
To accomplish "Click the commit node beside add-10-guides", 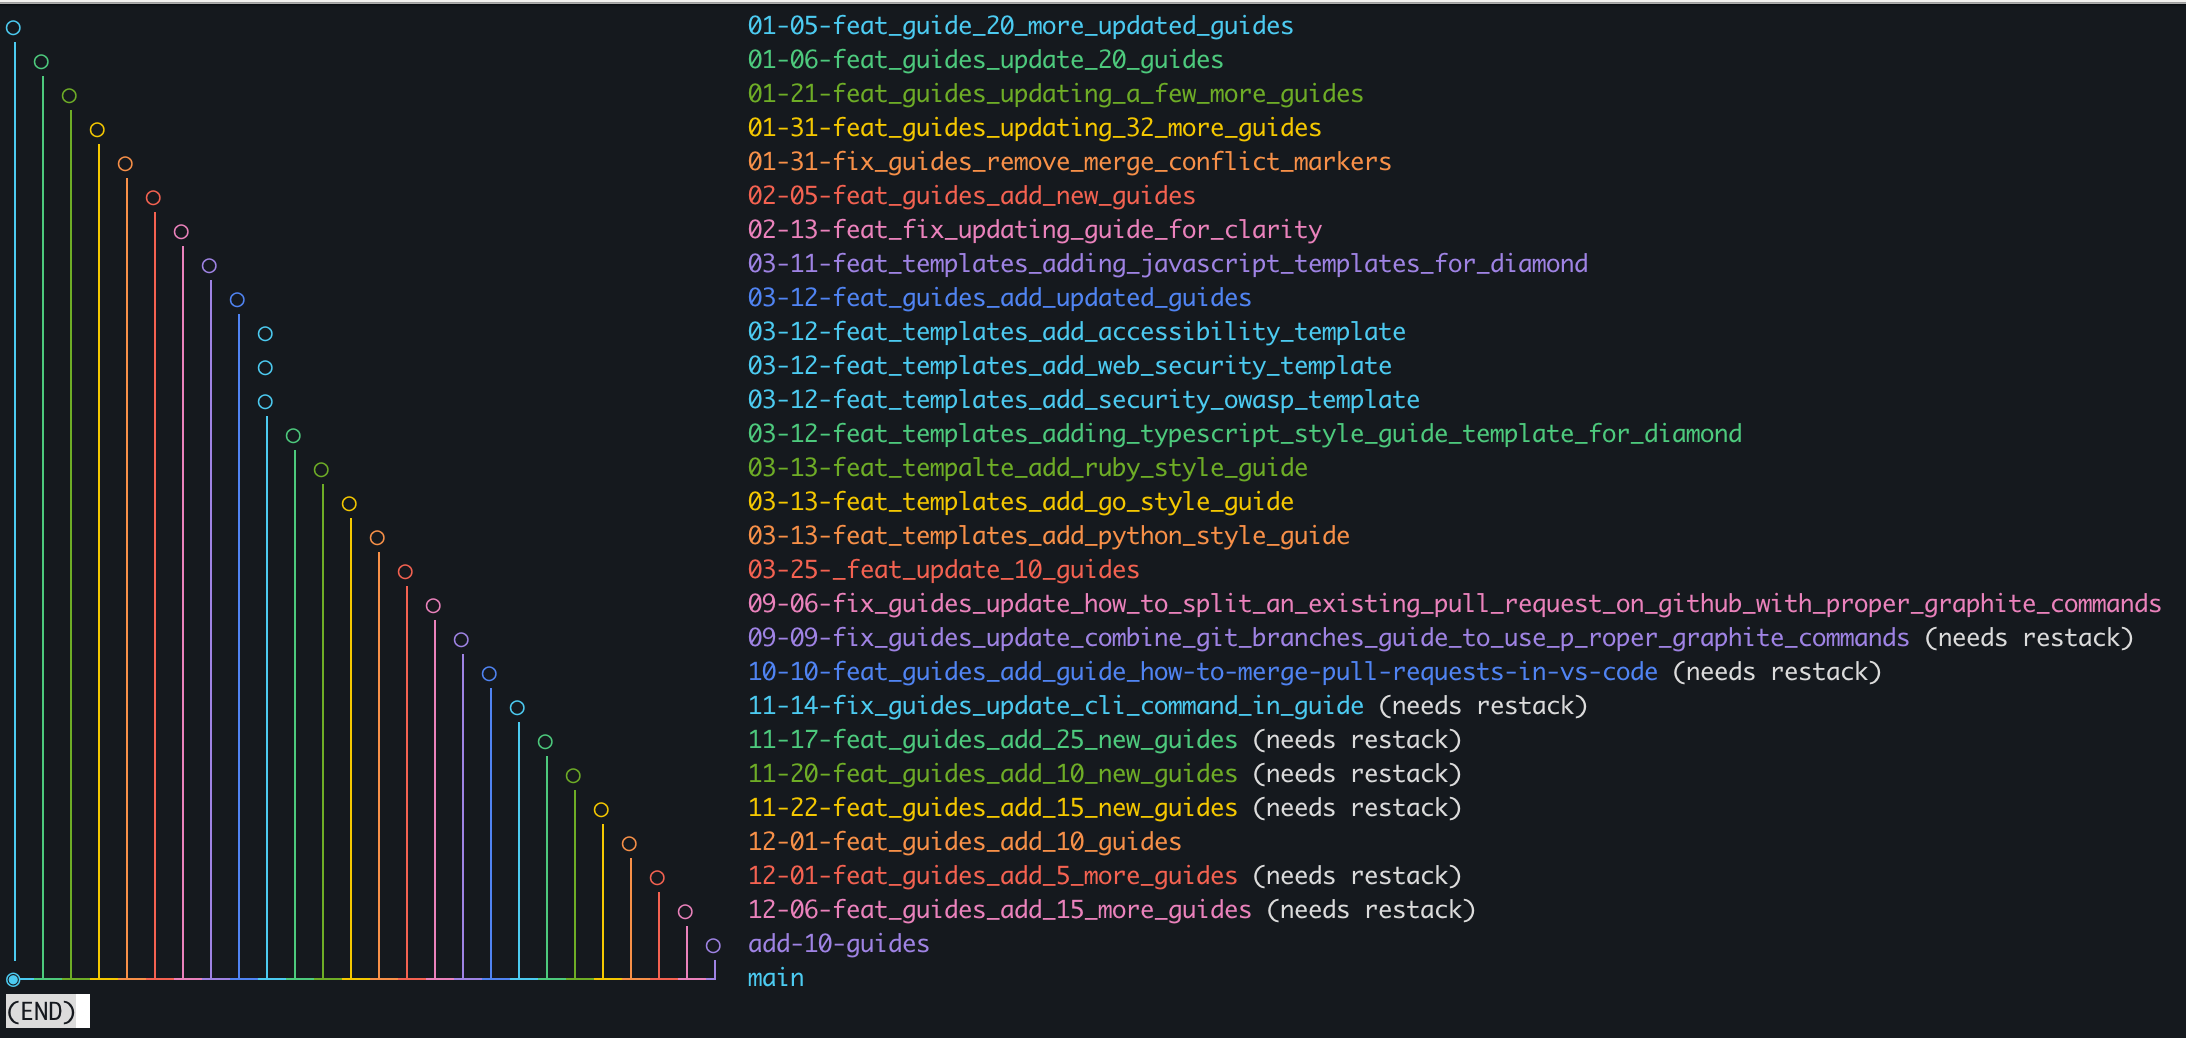I will coord(713,943).
